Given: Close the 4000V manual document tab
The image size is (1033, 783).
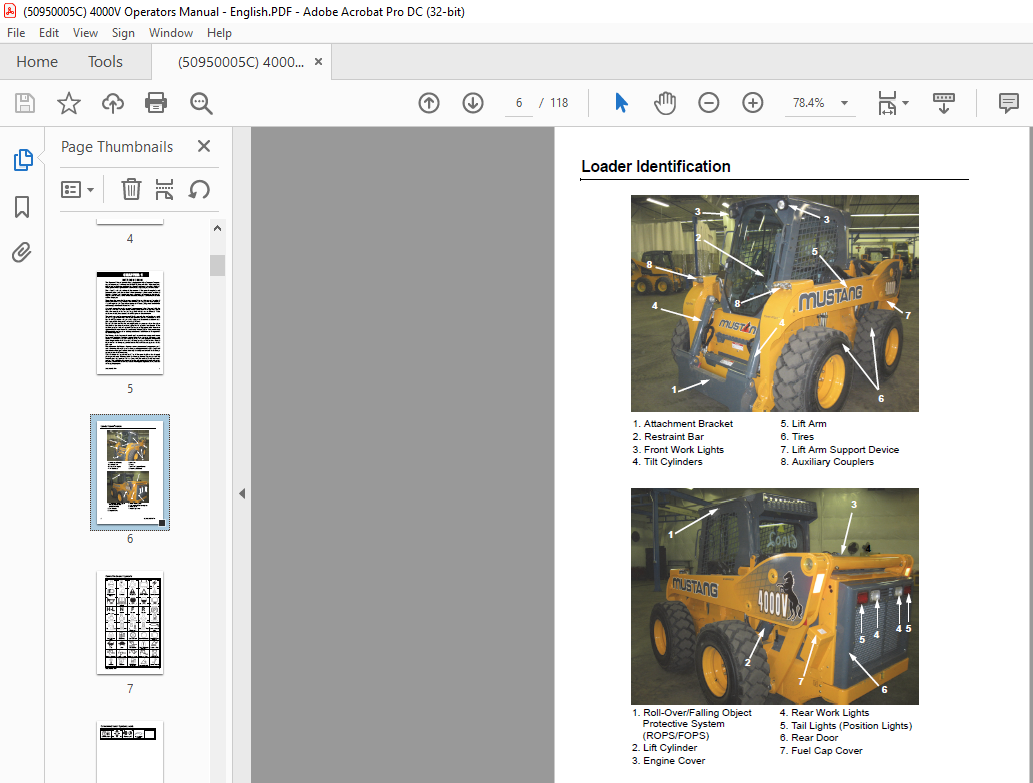Looking at the screenshot, I should [318, 62].
